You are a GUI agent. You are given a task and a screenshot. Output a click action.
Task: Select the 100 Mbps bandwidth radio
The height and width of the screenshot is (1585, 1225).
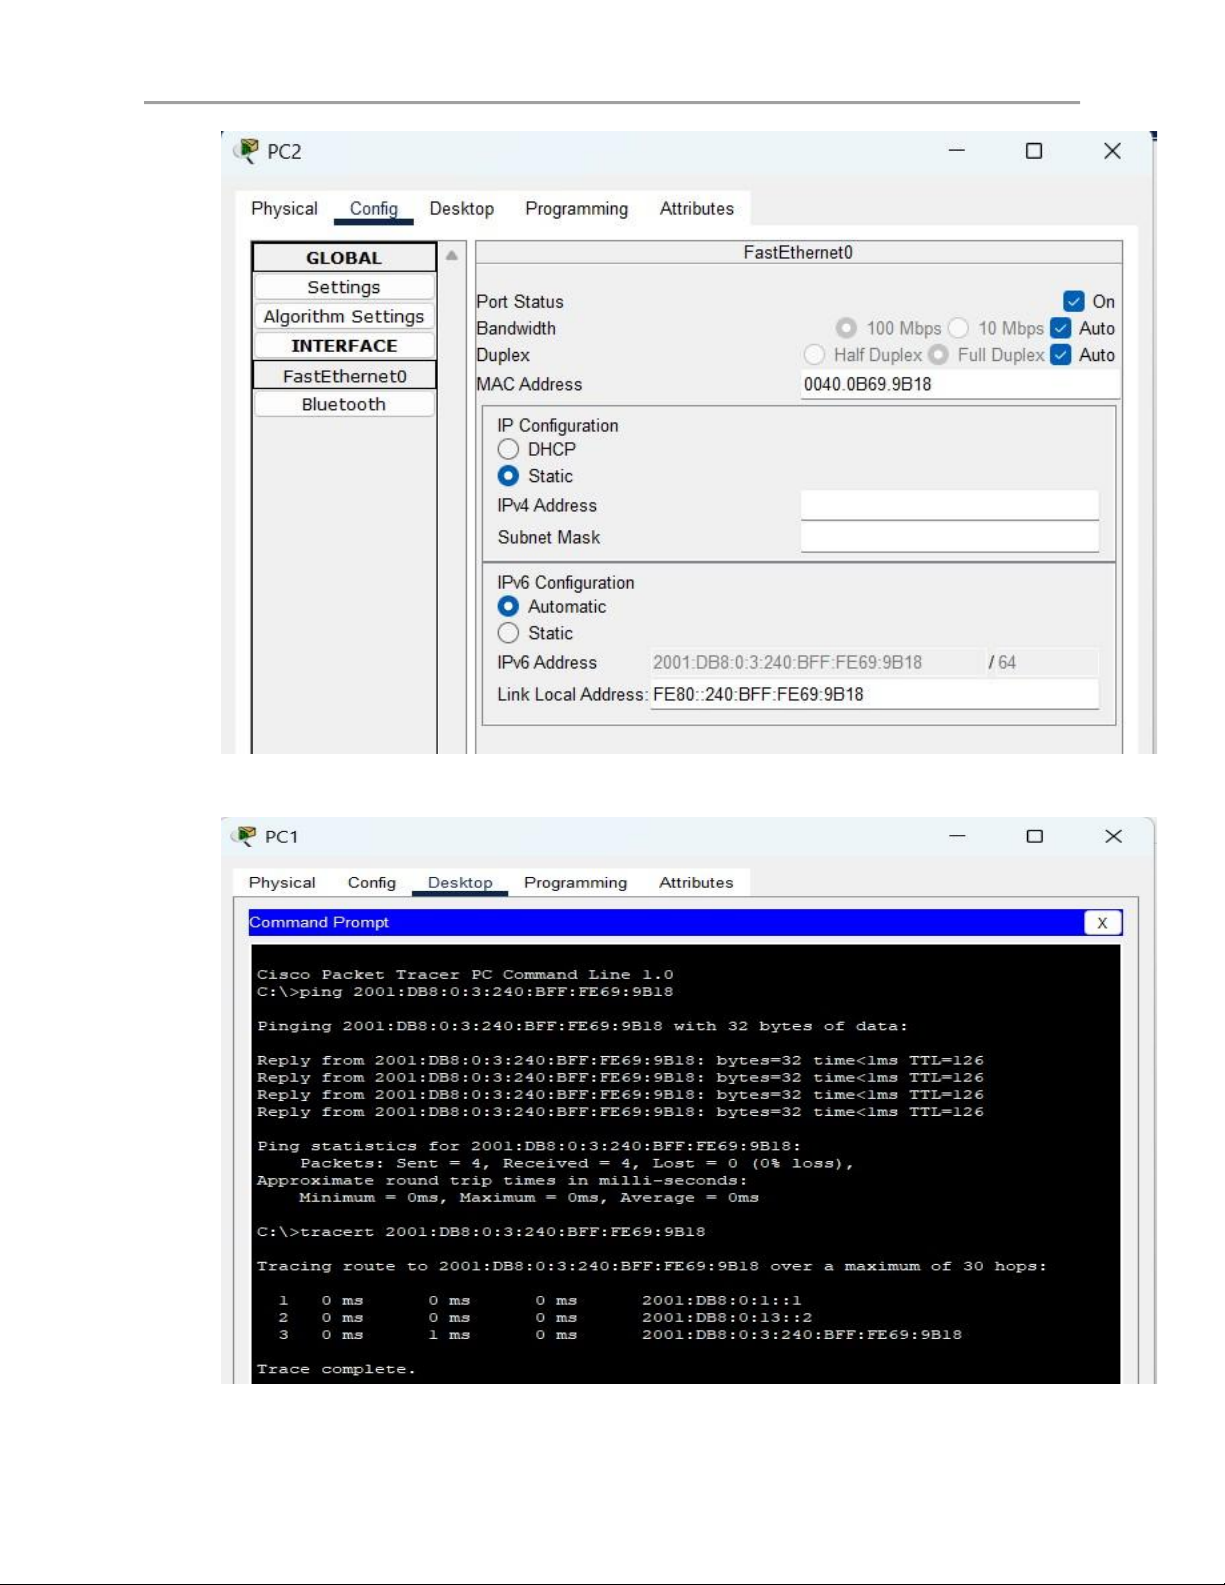tap(846, 328)
